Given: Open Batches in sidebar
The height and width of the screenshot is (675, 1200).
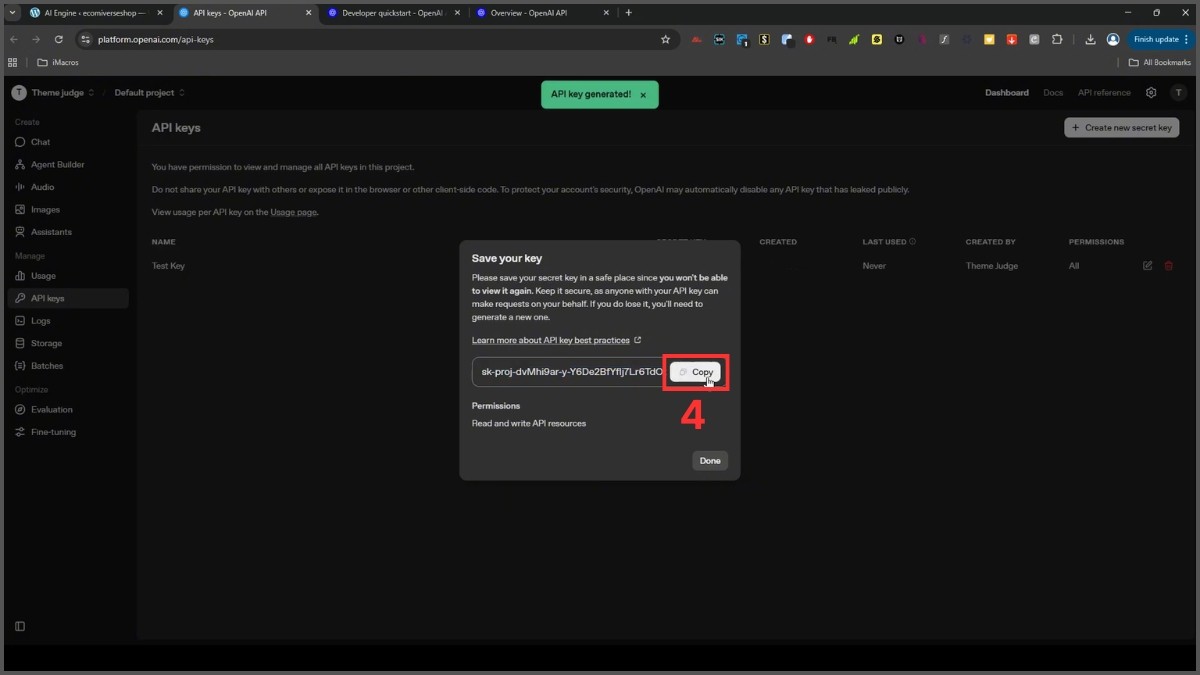Looking at the screenshot, I should coord(46,366).
